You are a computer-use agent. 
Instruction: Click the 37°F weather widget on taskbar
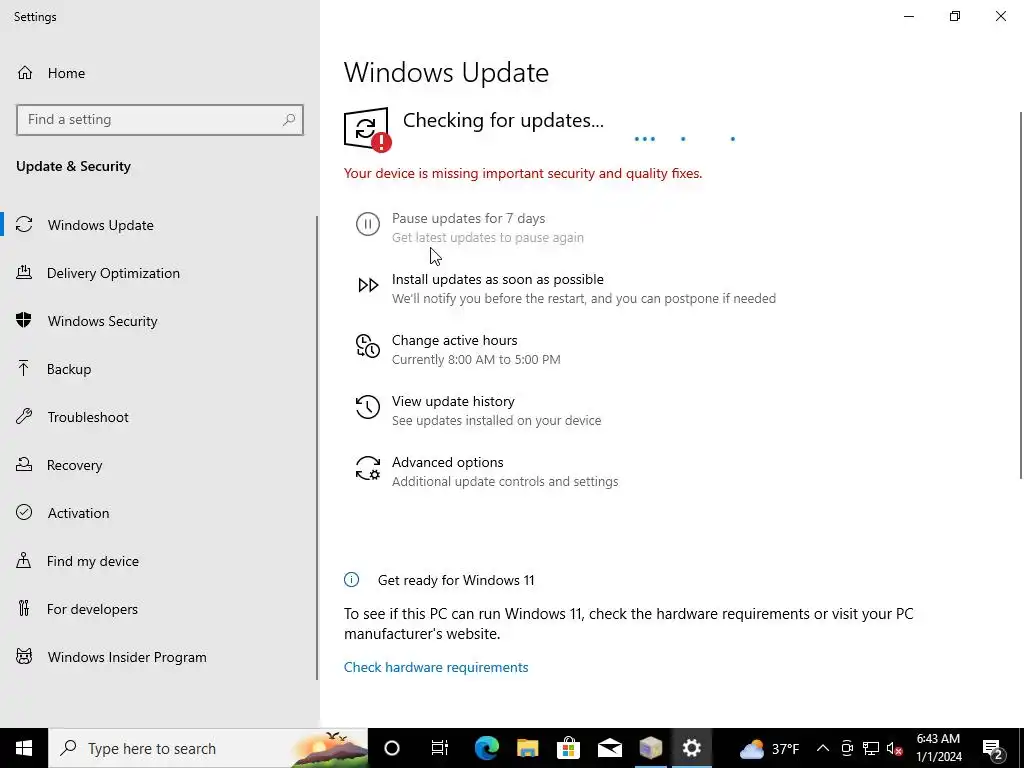tap(769, 748)
